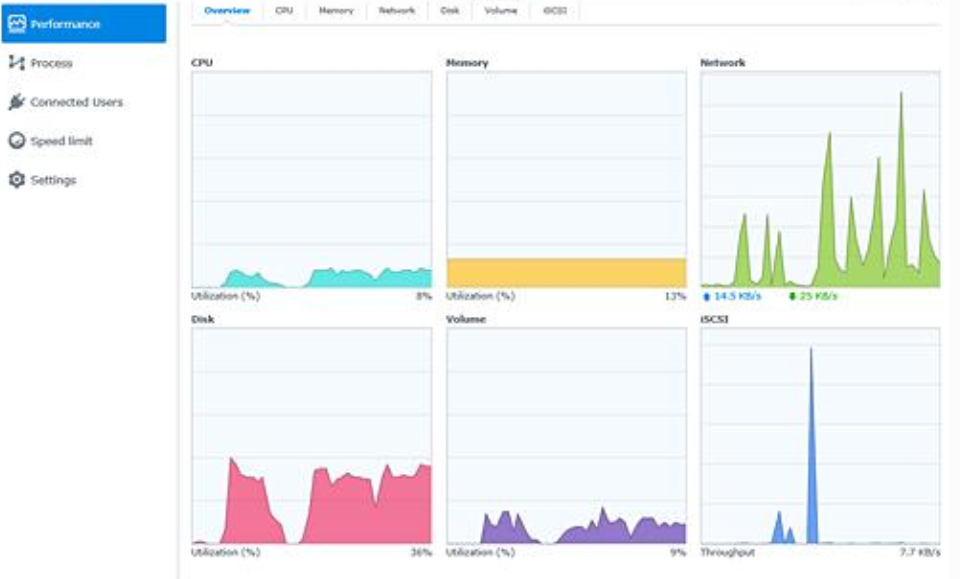Click the blue upload arrow icon under Network
Image resolution: width=960 pixels, height=579 pixels.
(x=707, y=296)
